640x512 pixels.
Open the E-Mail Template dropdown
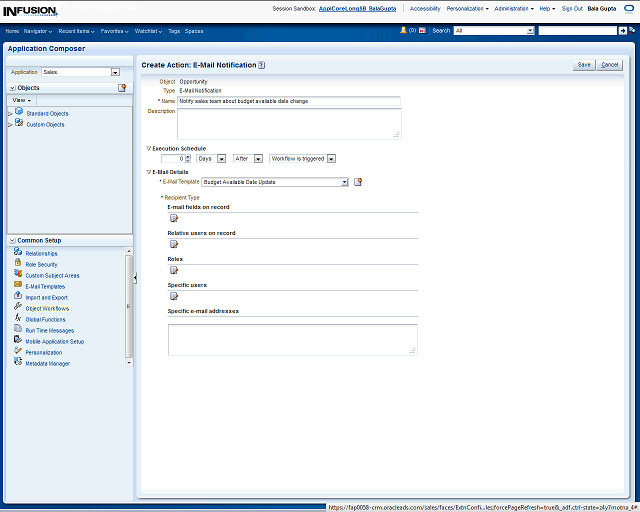344,182
